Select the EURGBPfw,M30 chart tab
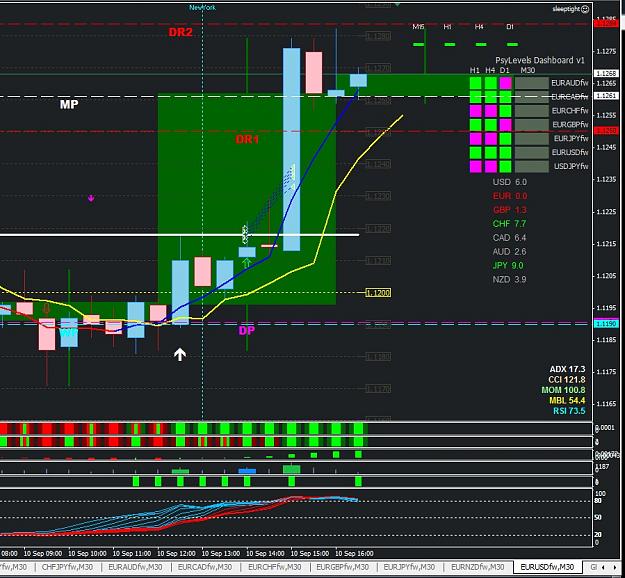The height and width of the screenshot is (578, 625). click(342, 567)
